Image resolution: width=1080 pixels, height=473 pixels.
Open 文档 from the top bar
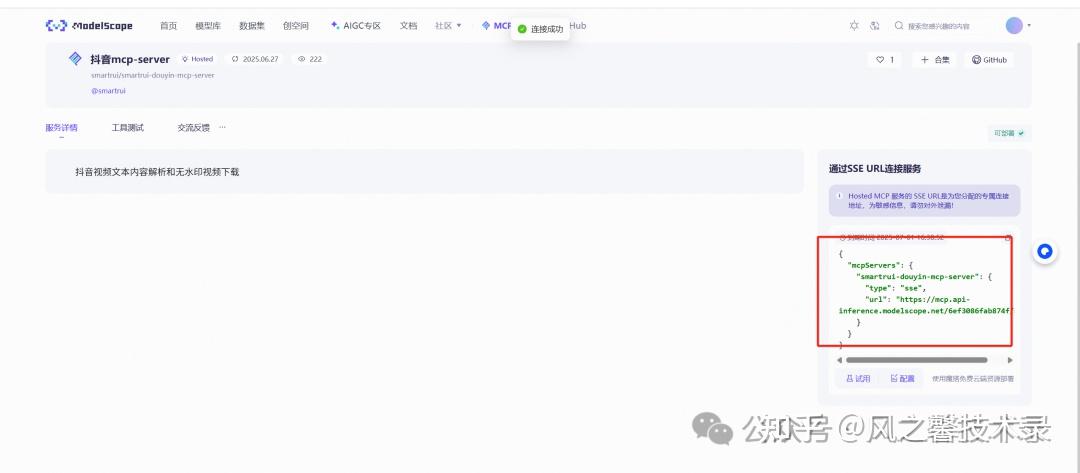[408, 26]
